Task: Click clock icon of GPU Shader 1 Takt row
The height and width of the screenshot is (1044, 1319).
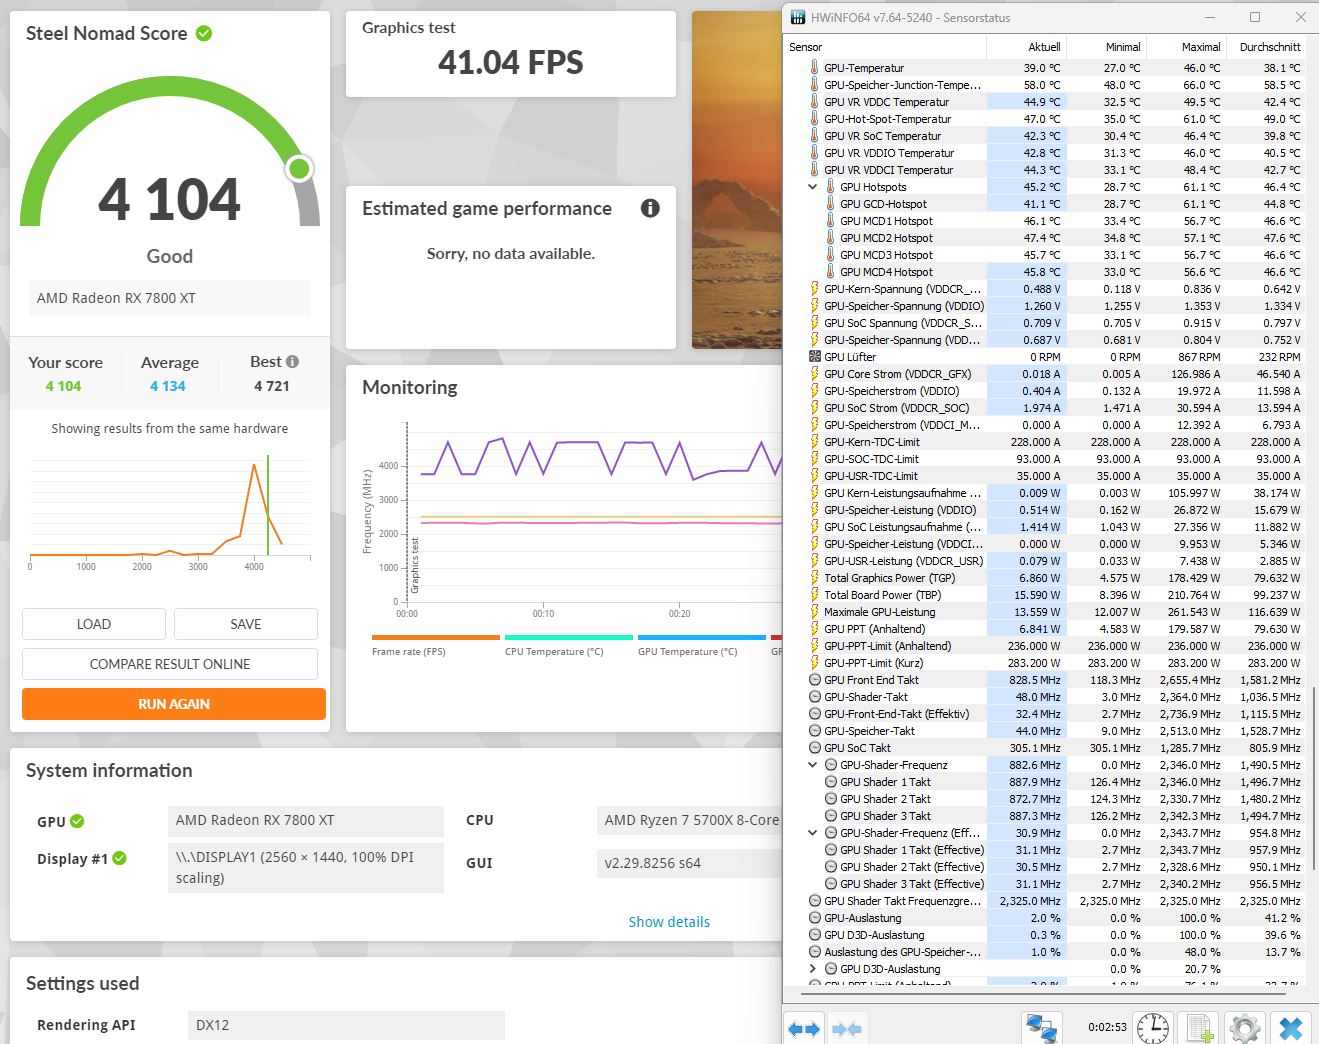Action: [x=830, y=782]
